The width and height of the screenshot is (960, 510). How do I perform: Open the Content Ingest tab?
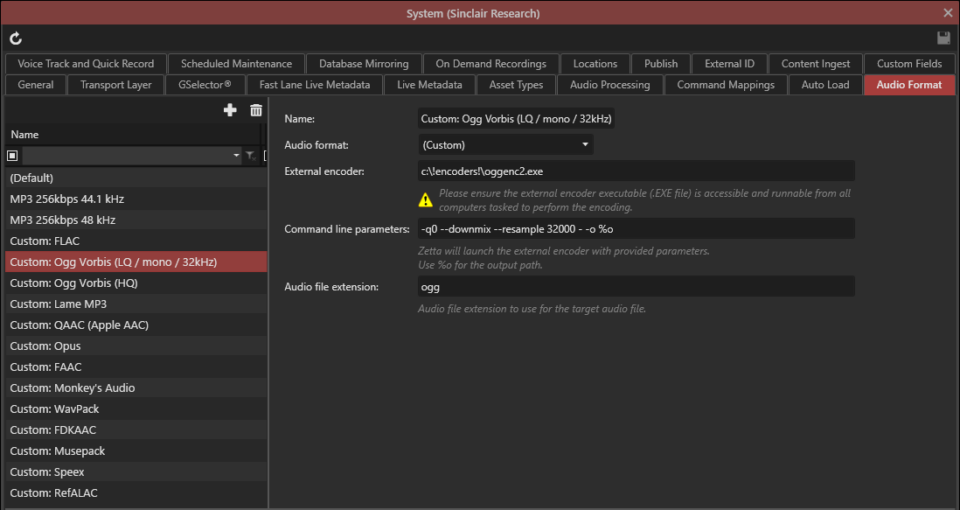click(816, 64)
